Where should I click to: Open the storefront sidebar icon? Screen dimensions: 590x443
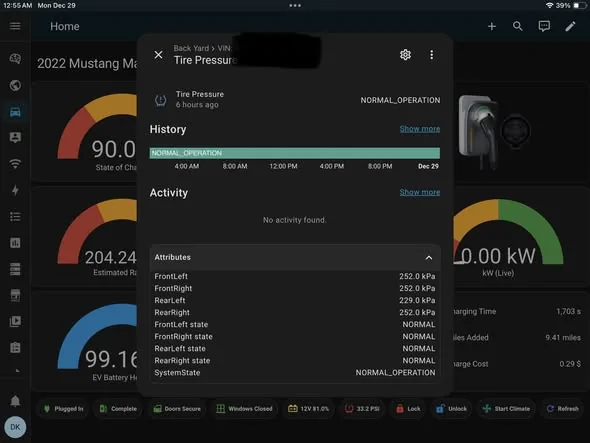(15, 295)
